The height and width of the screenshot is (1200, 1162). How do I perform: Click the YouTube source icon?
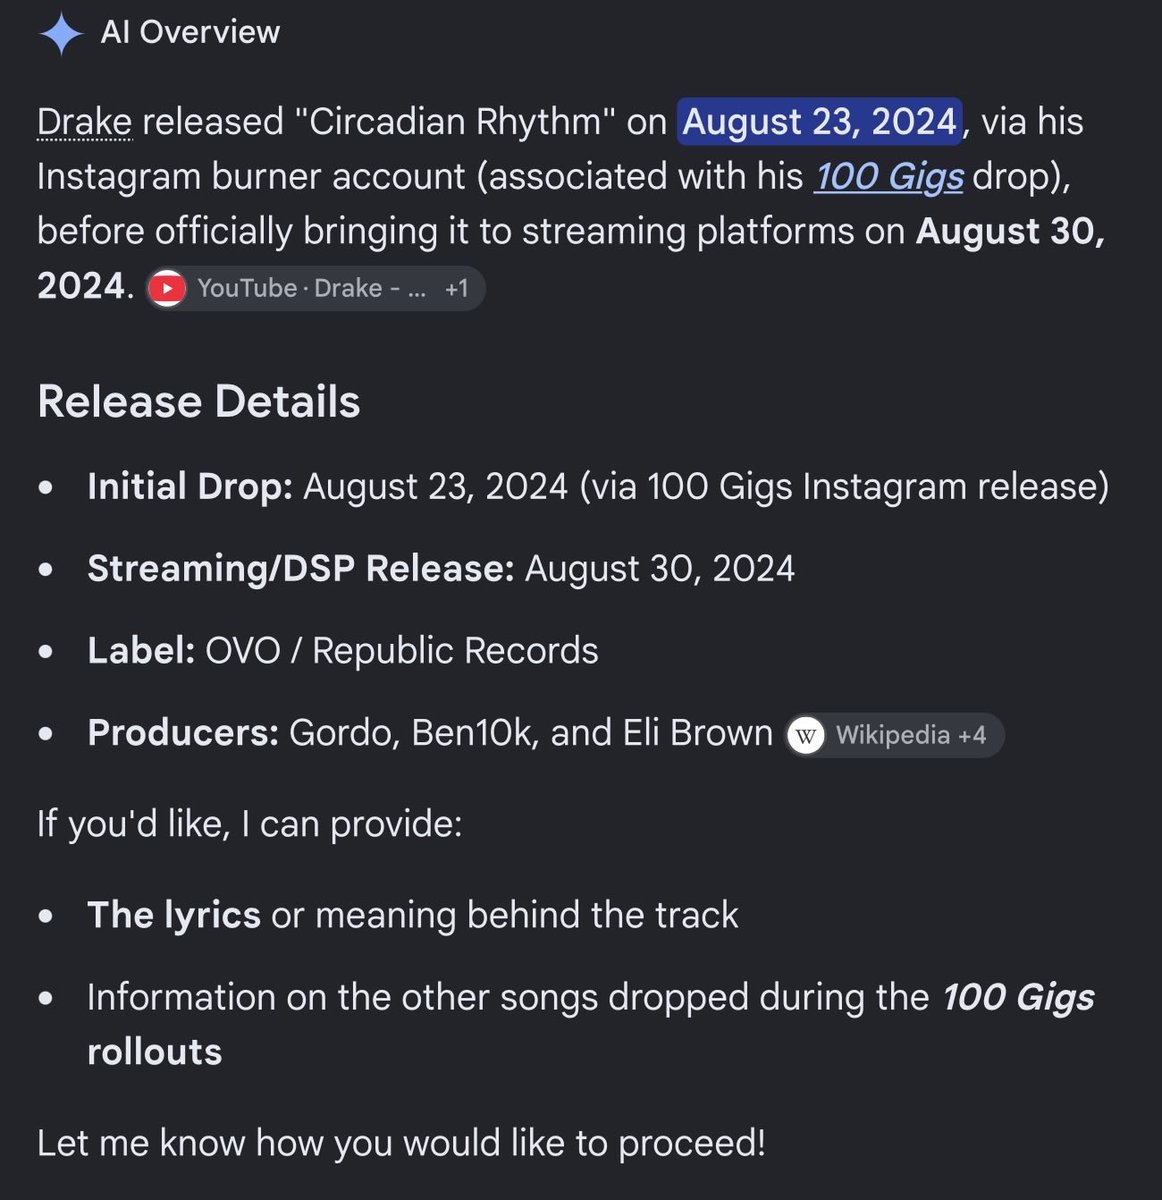pyautogui.click(x=167, y=289)
